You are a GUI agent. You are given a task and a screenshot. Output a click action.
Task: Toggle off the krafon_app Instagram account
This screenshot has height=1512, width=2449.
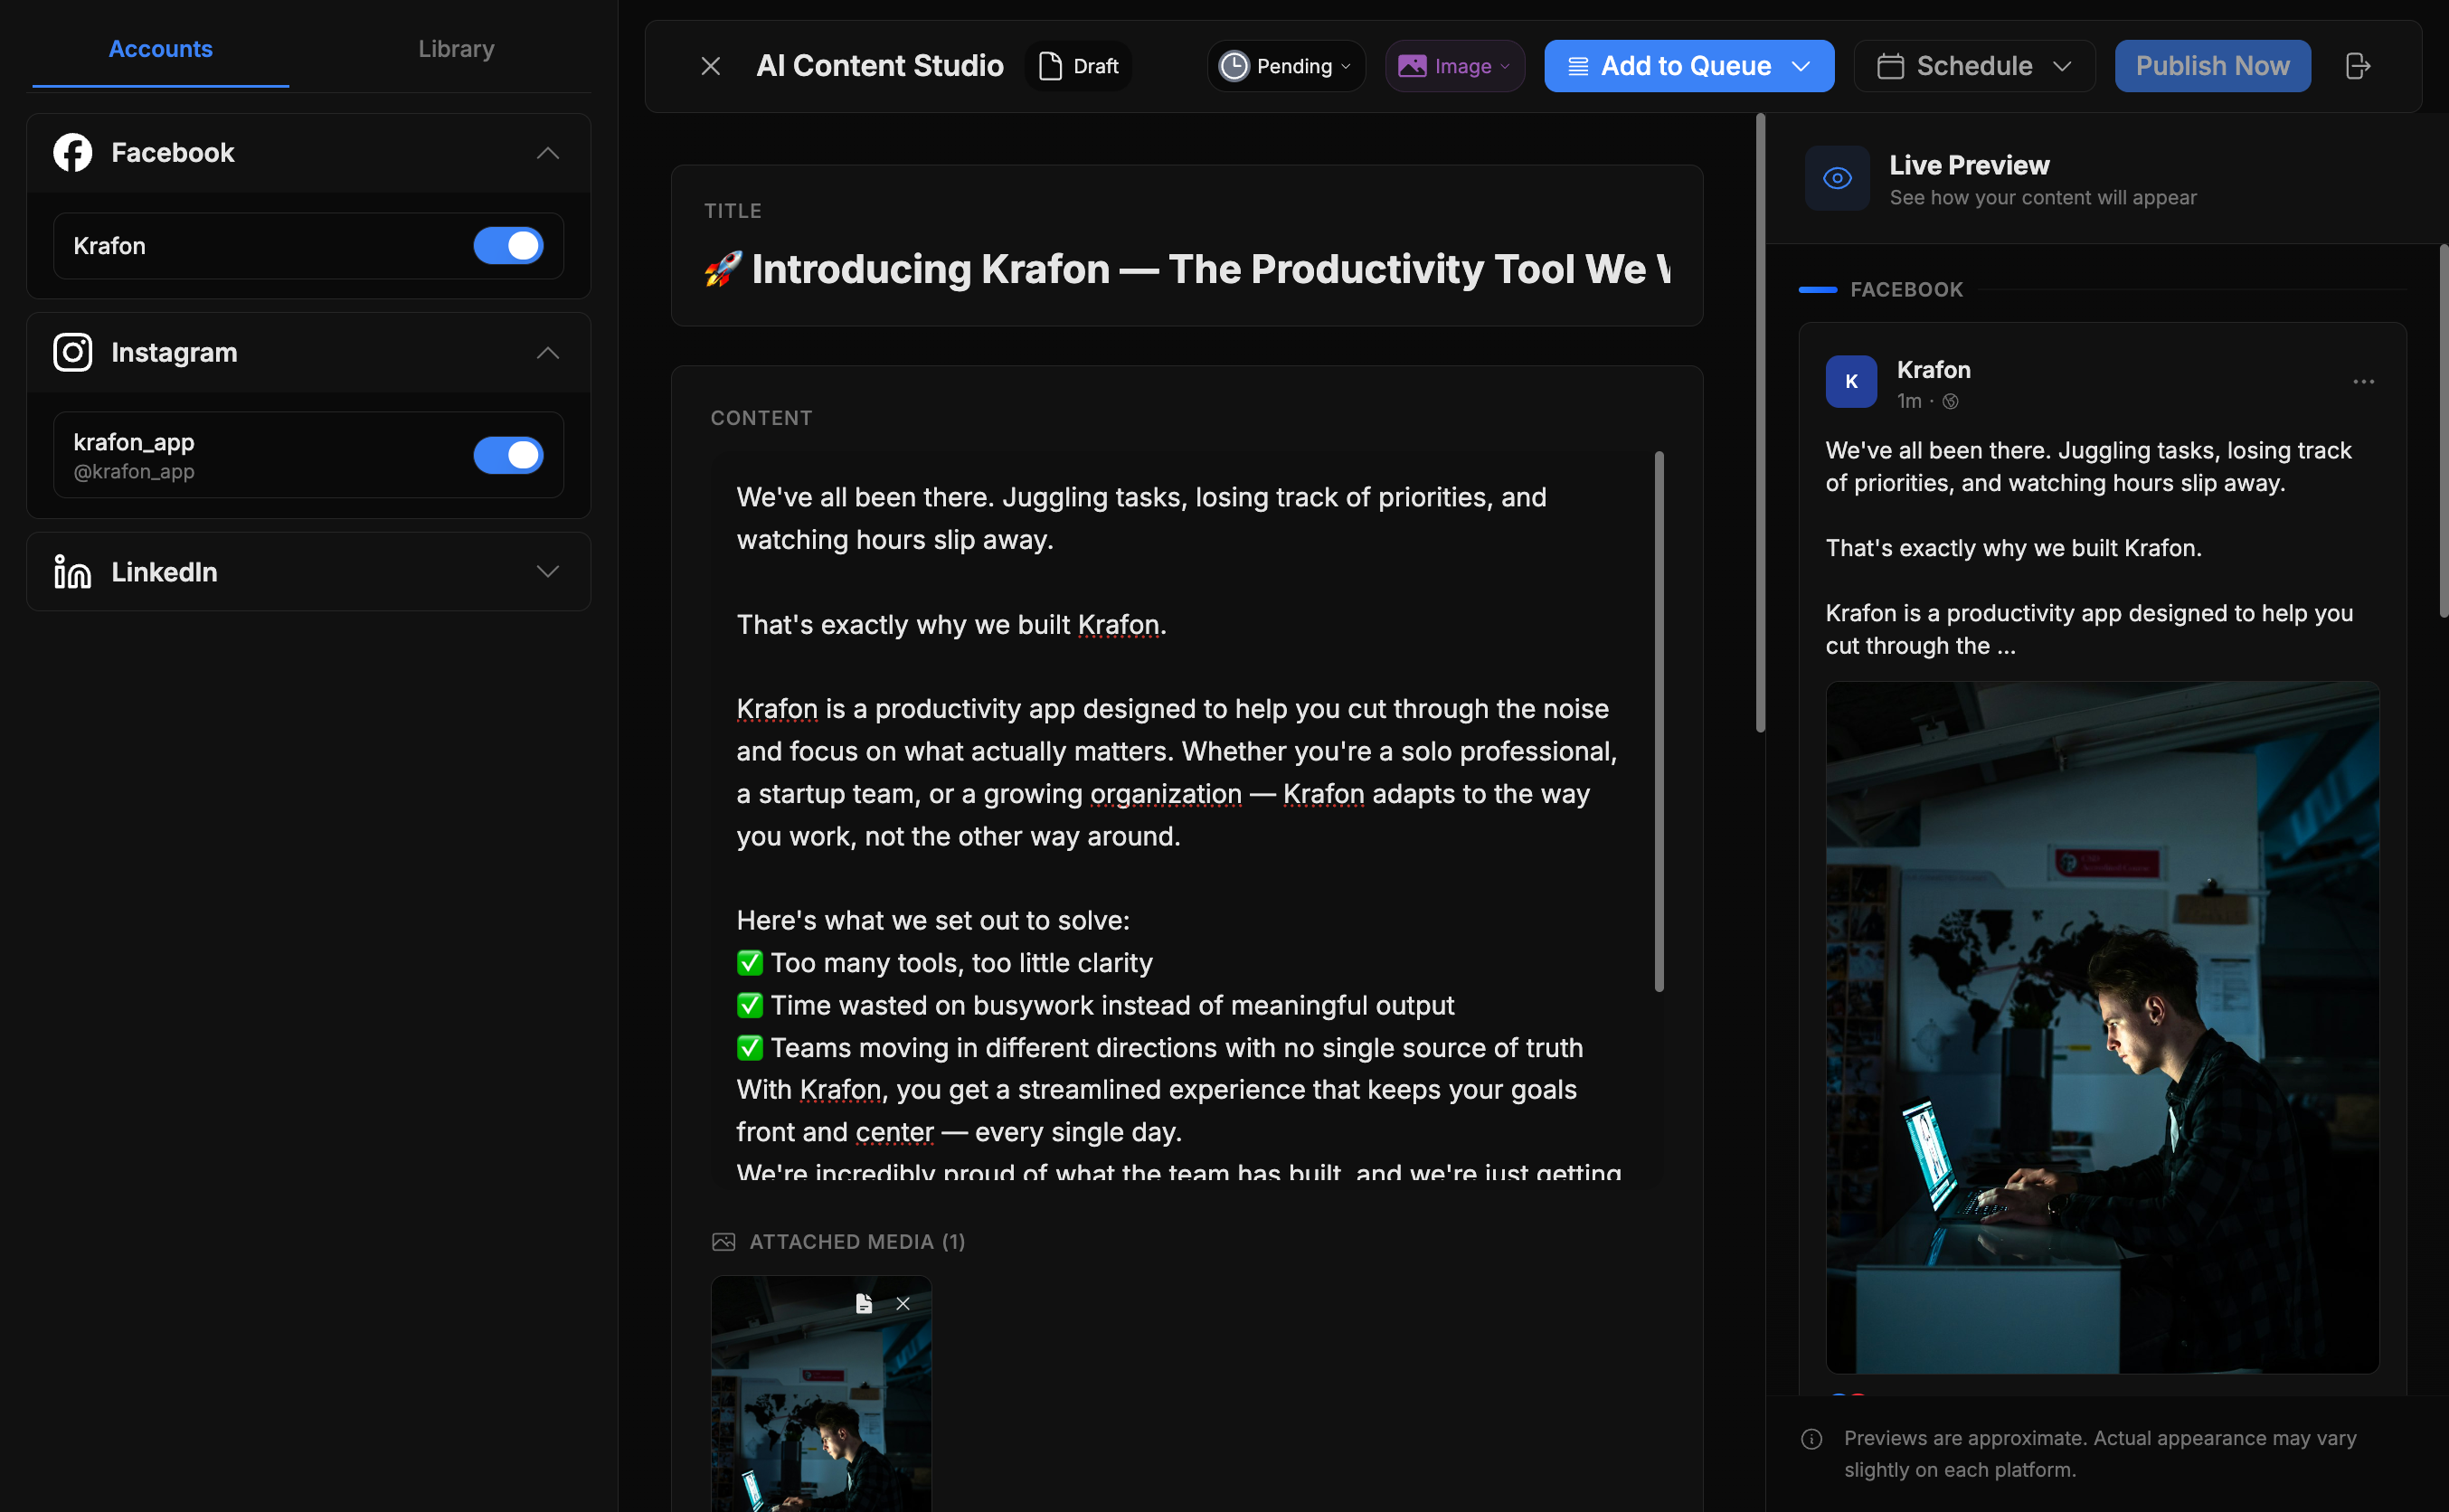tap(508, 455)
